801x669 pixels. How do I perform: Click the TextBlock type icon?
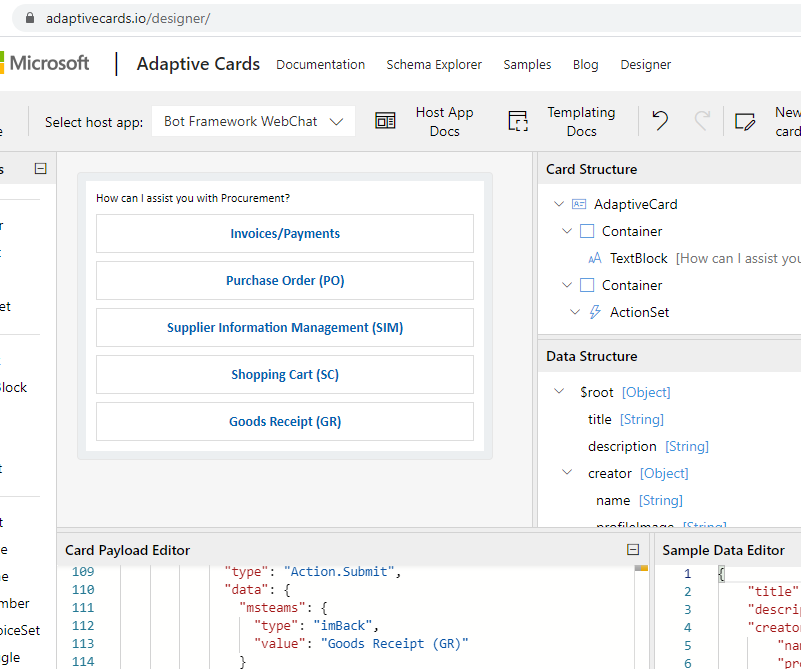595,258
